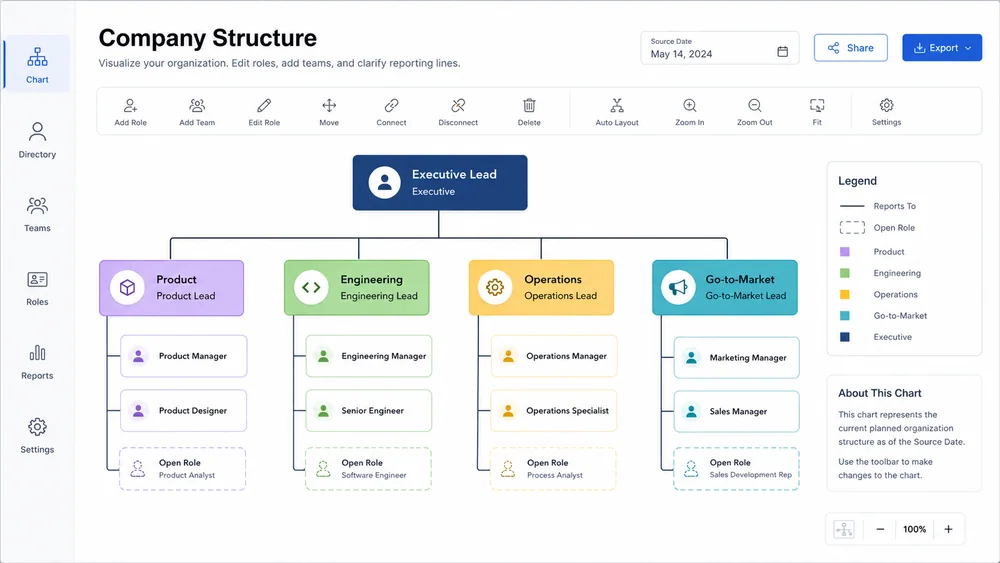Image resolution: width=1000 pixels, height=563 pixels.
Task: Click the Open Role dashed legend symbol
Action: [852, 228]
